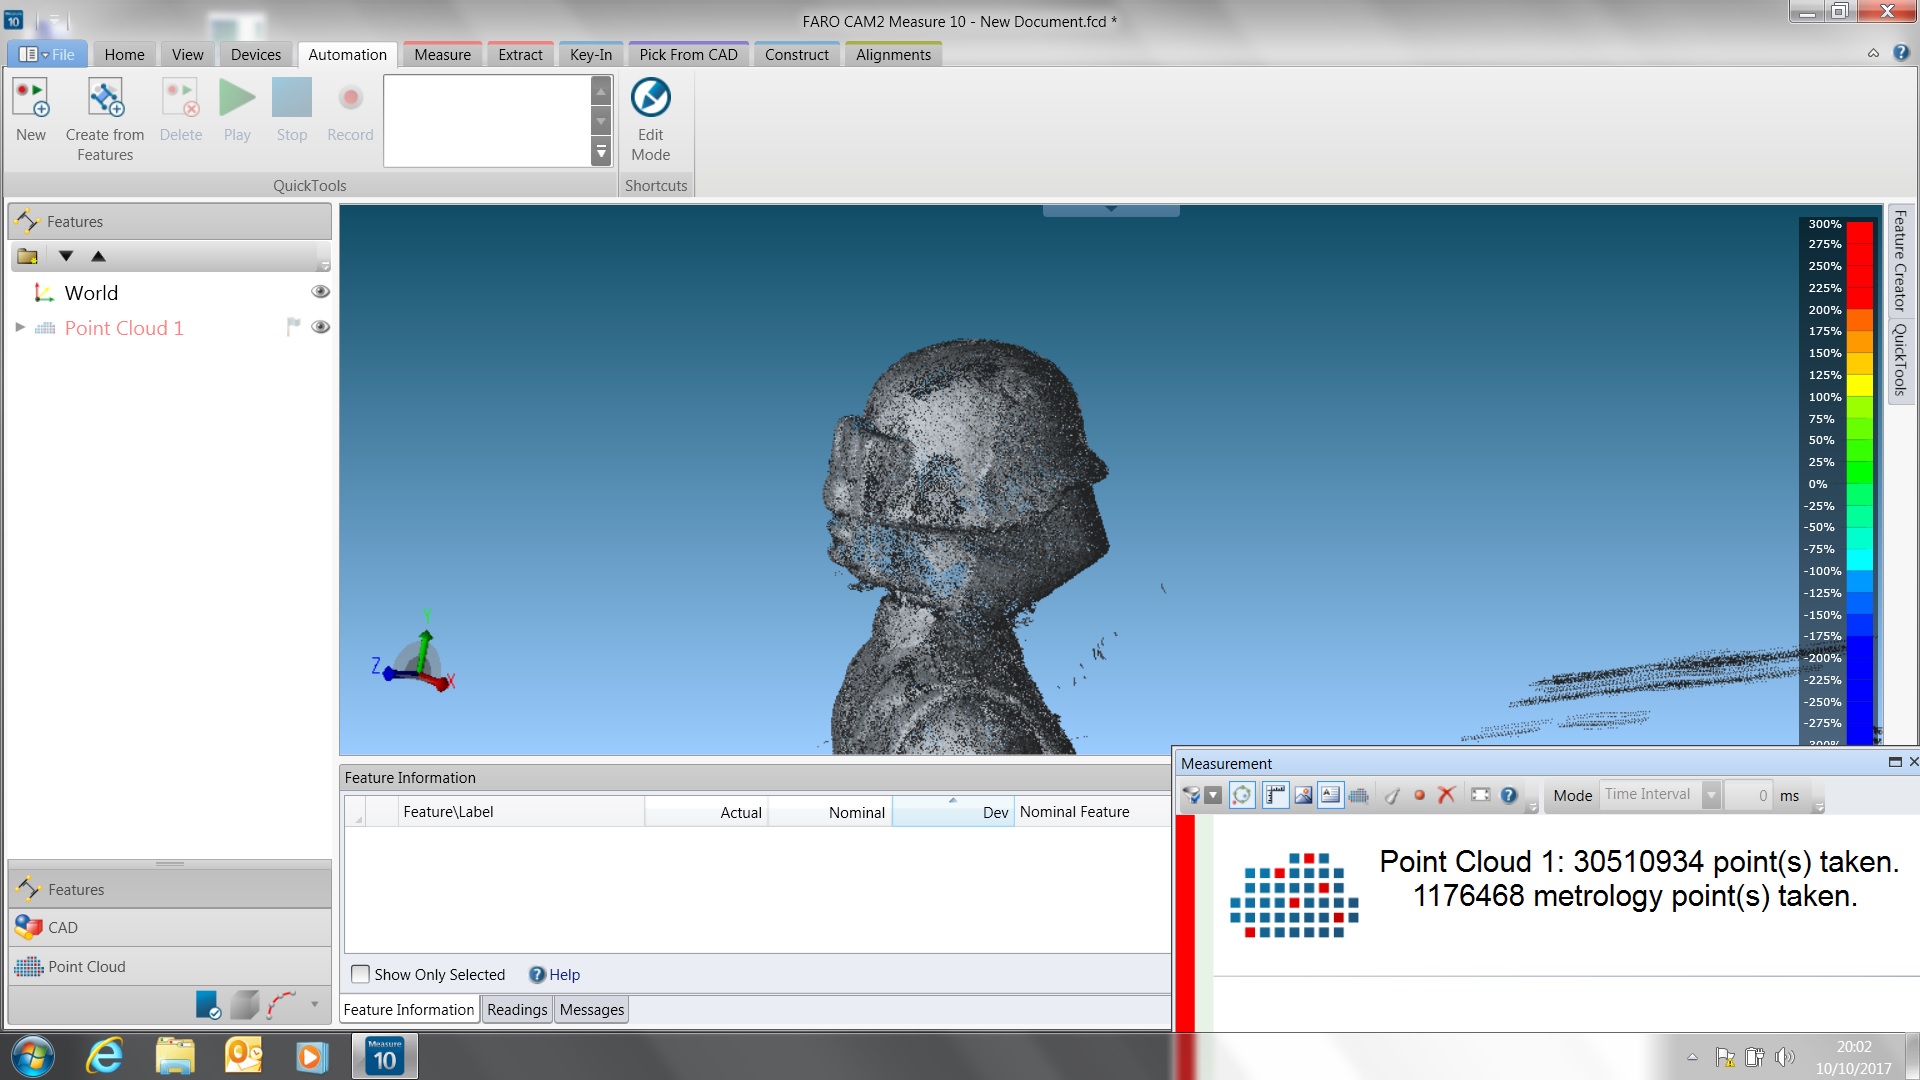This screenshot has height=1080, width=1920.
Task: Click the gray cube pane icon
Action: pos(244,1005)
